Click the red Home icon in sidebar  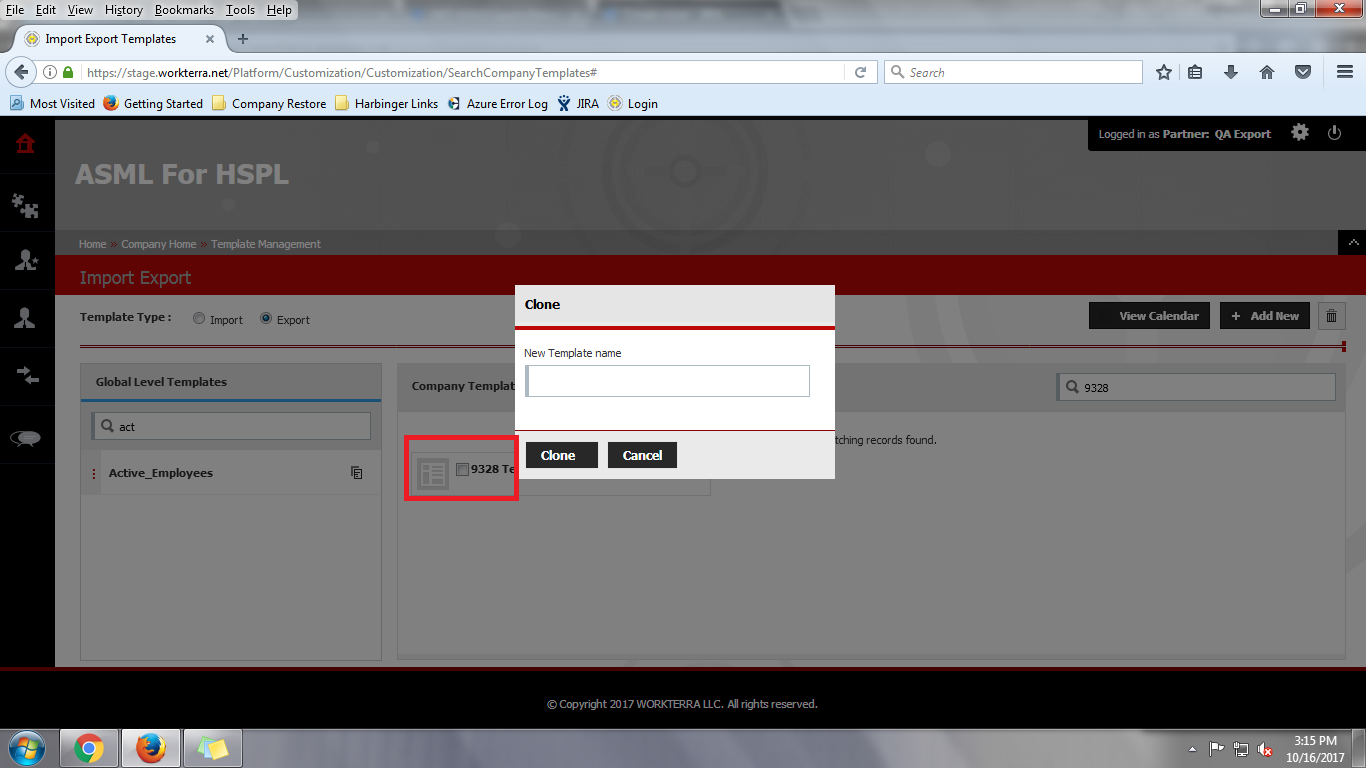click(26, 144)
